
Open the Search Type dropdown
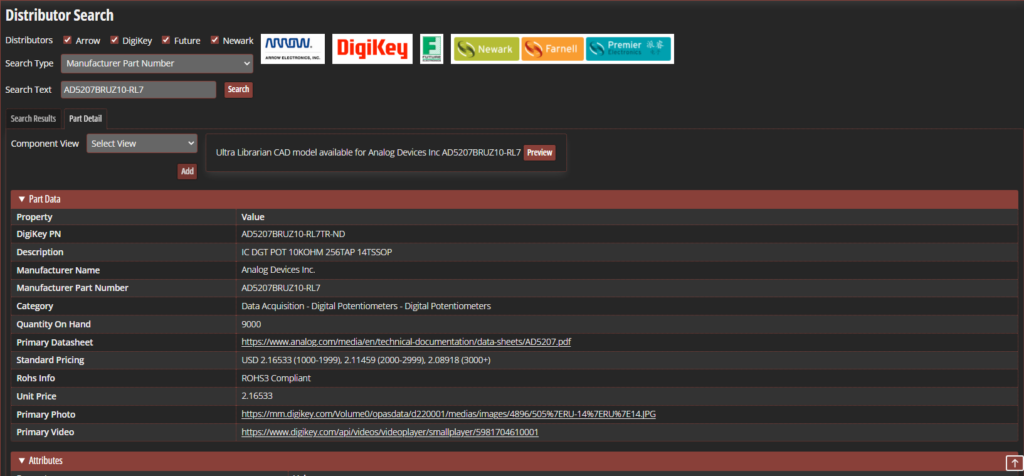(157, 63)
